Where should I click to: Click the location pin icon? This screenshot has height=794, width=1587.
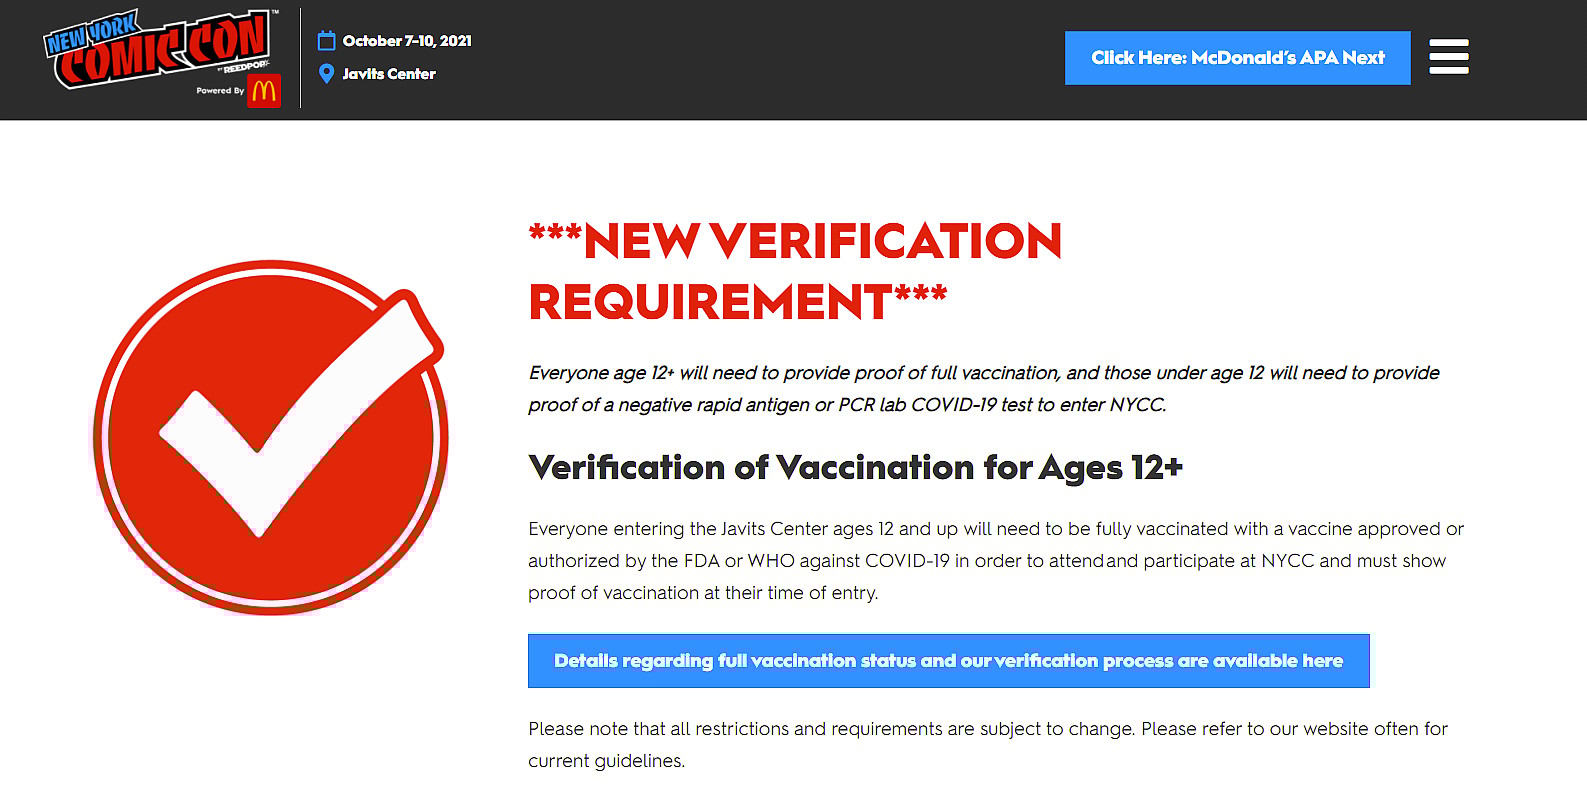click(326, 73)
